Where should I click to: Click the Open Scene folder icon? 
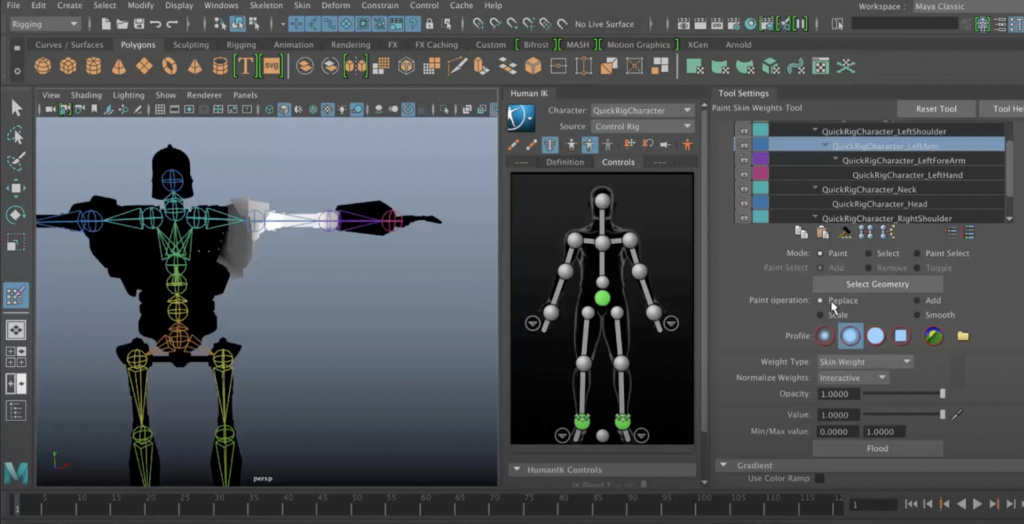click(122, 24)
